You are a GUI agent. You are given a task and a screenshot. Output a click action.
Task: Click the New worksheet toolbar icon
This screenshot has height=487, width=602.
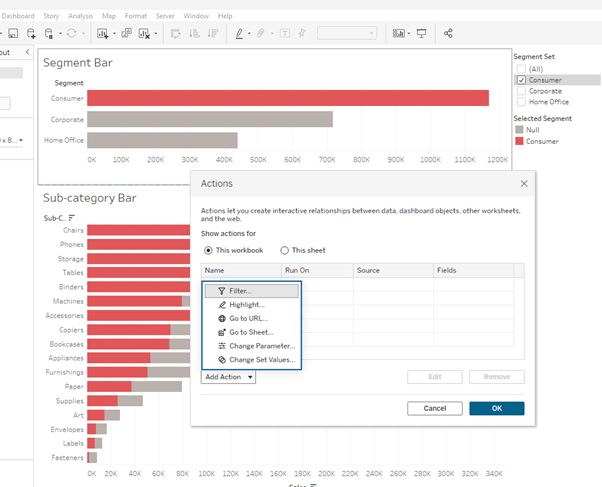tap(103, 33)
